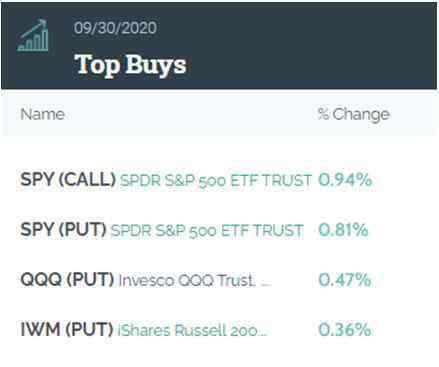Click the 09/30/2020 date label

click(x=115, y=28)
